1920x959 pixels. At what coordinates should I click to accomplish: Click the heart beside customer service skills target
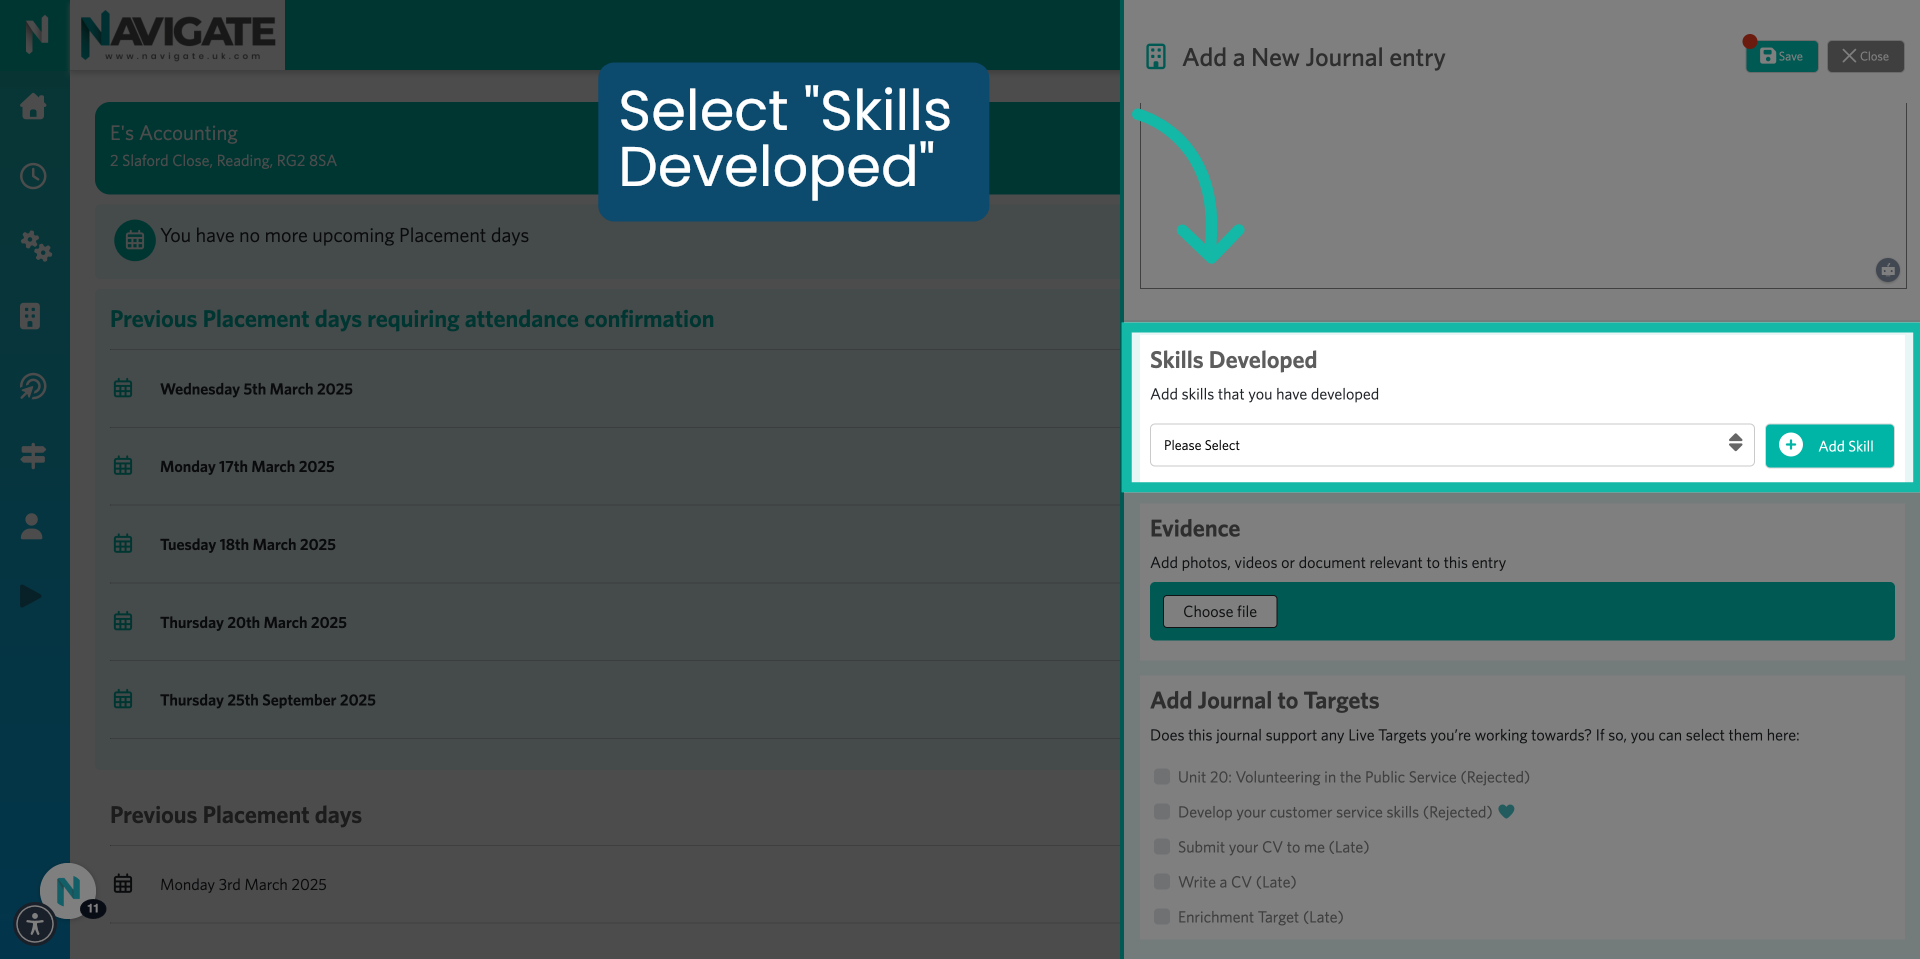(x=1507, y=812)
